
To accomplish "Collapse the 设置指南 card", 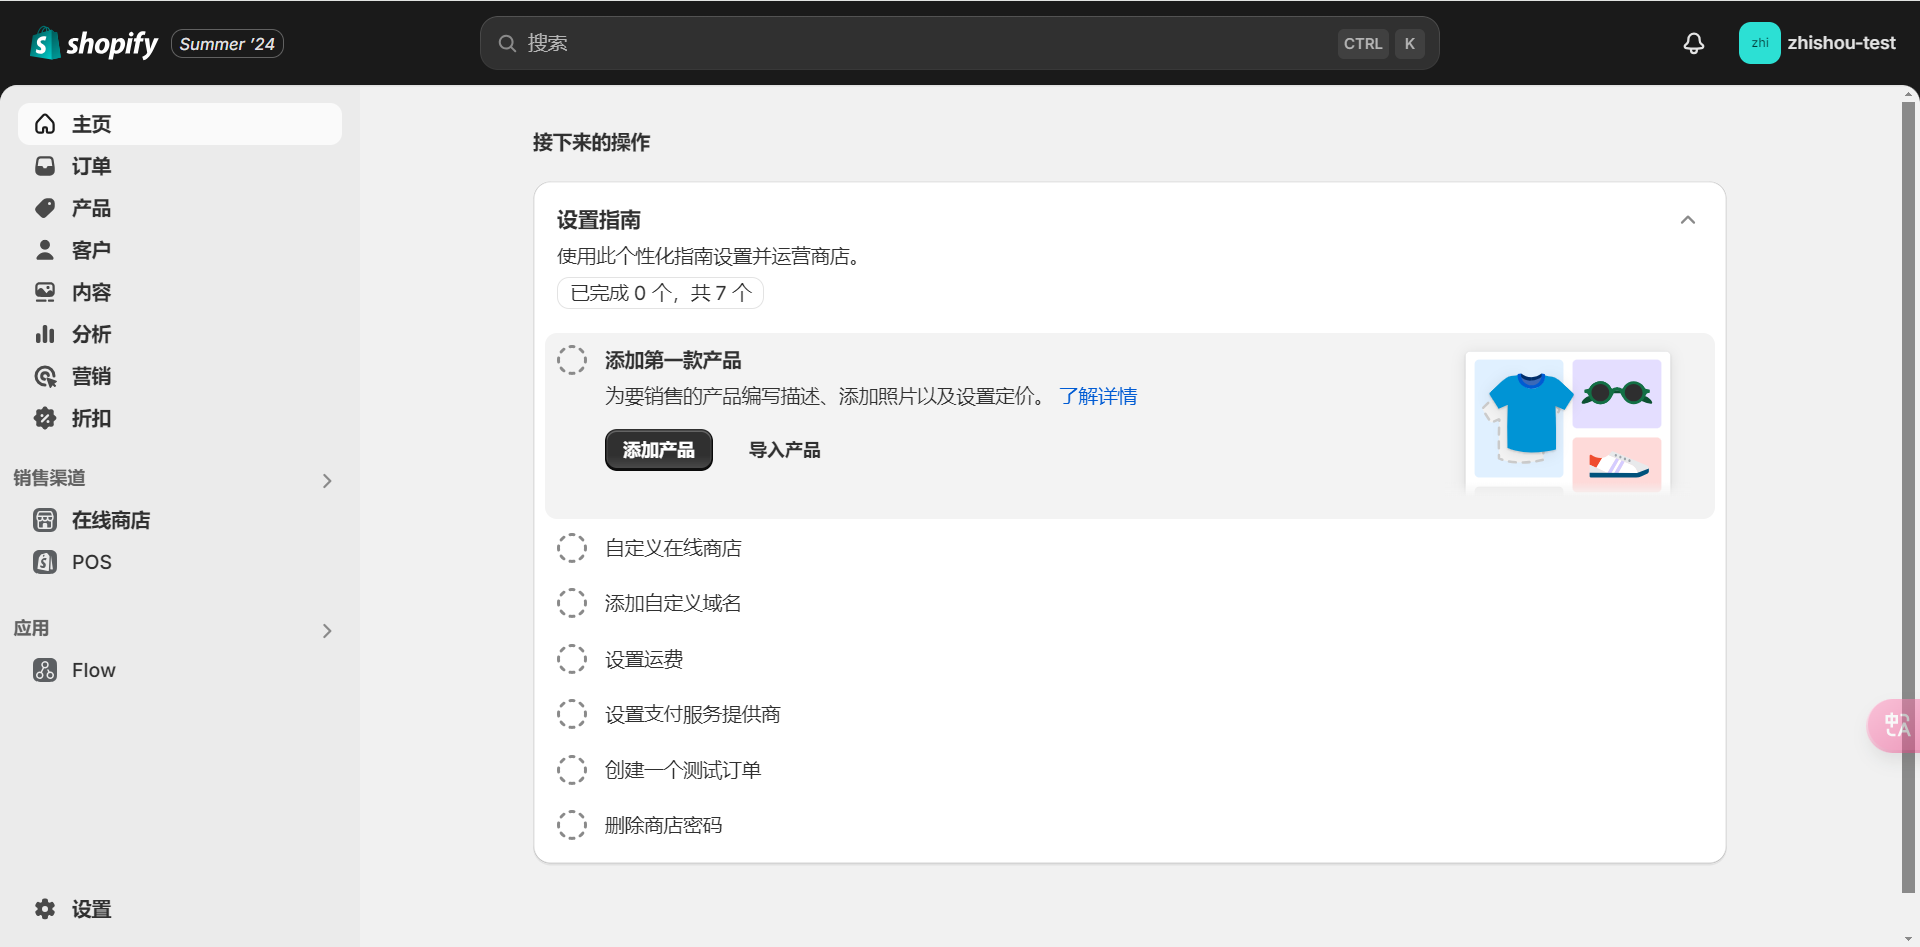I will (1688, 220).
